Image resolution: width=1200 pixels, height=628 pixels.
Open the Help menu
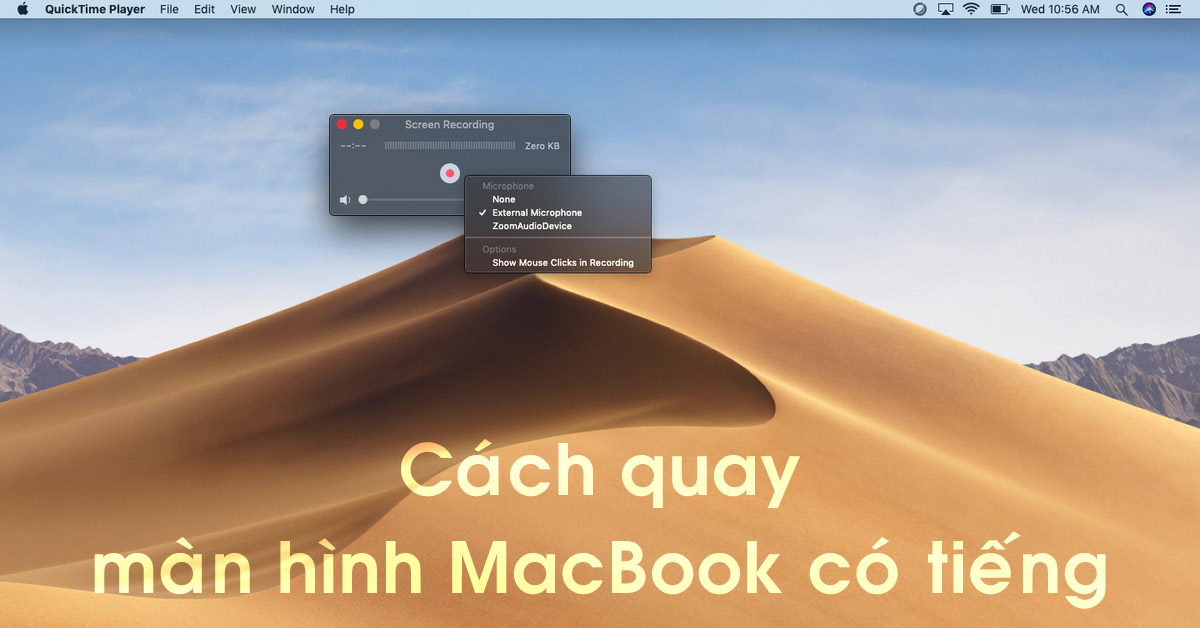tap(342, 9)
